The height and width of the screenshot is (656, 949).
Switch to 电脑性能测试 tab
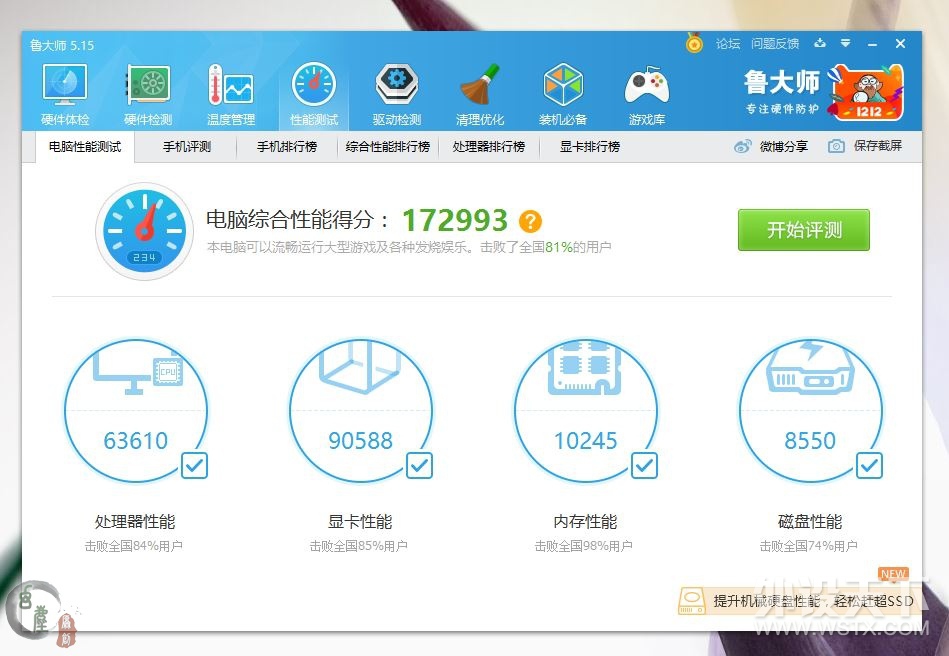pyautogui.click(x=85, y=146)
